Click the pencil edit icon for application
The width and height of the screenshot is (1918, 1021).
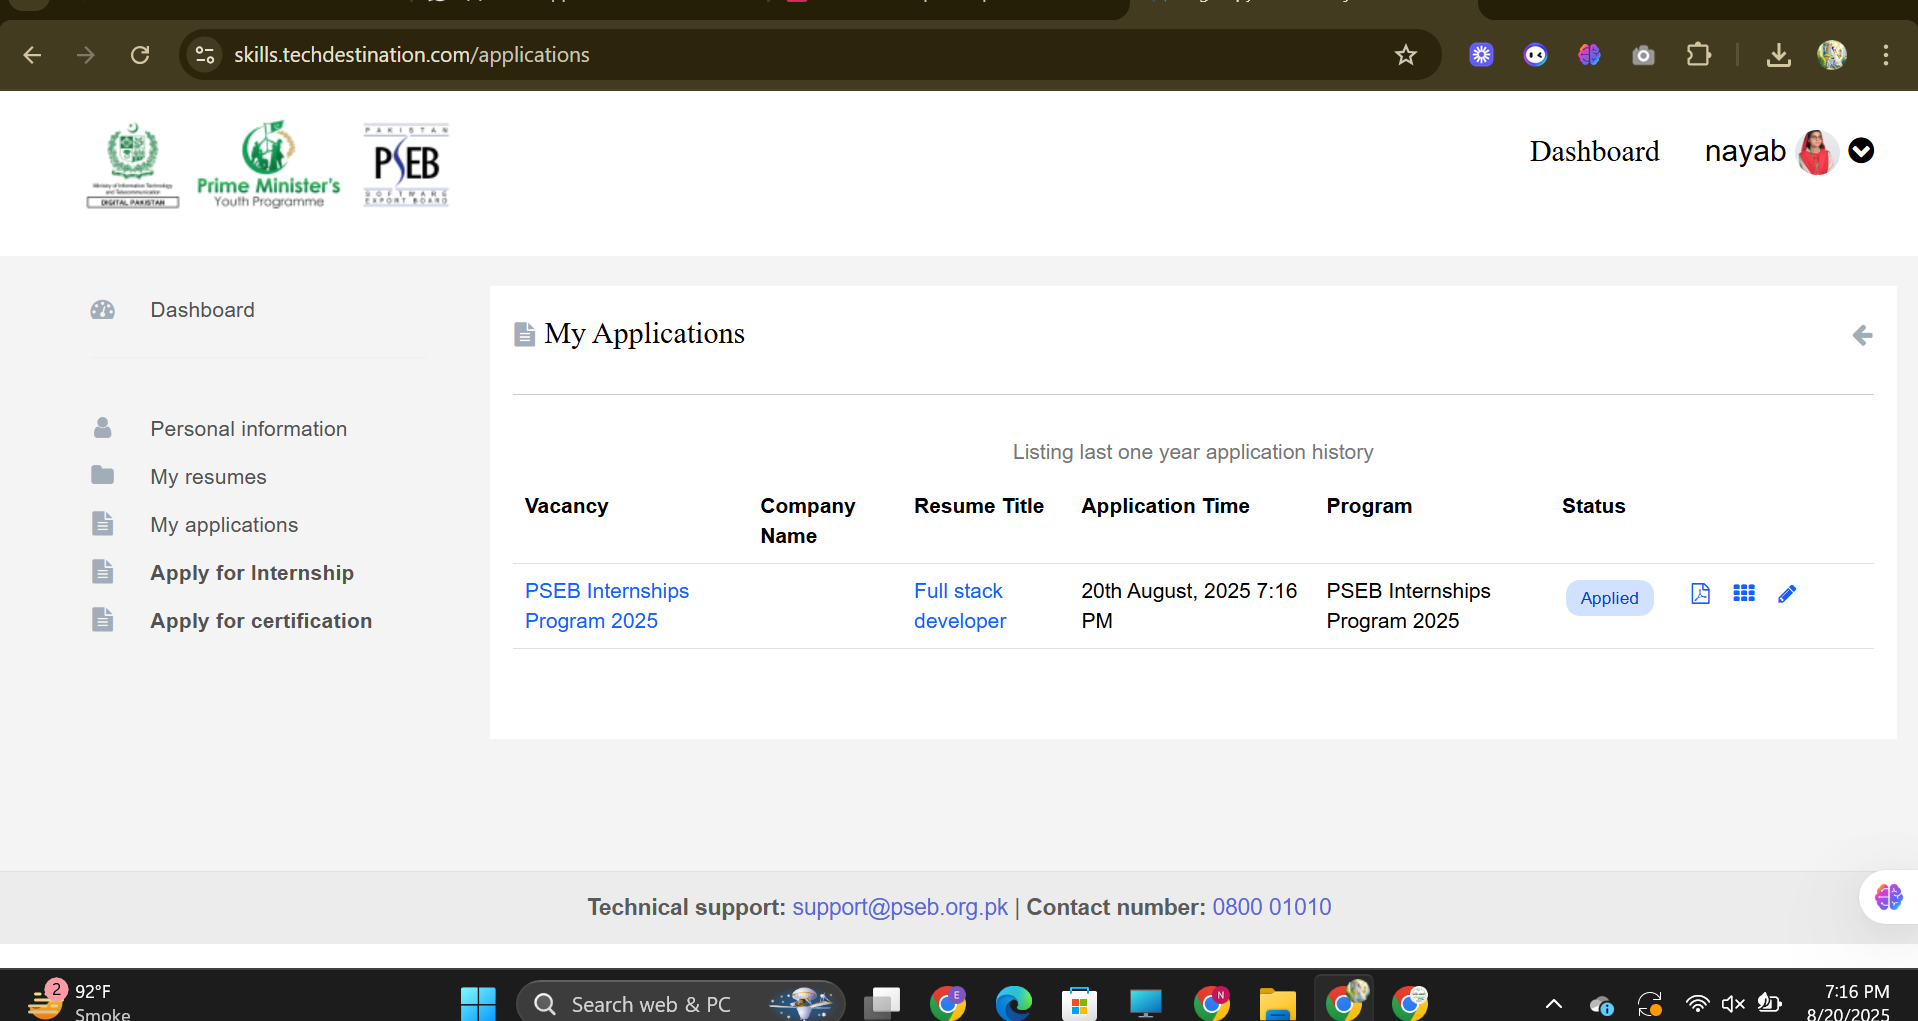point(1787,594)
